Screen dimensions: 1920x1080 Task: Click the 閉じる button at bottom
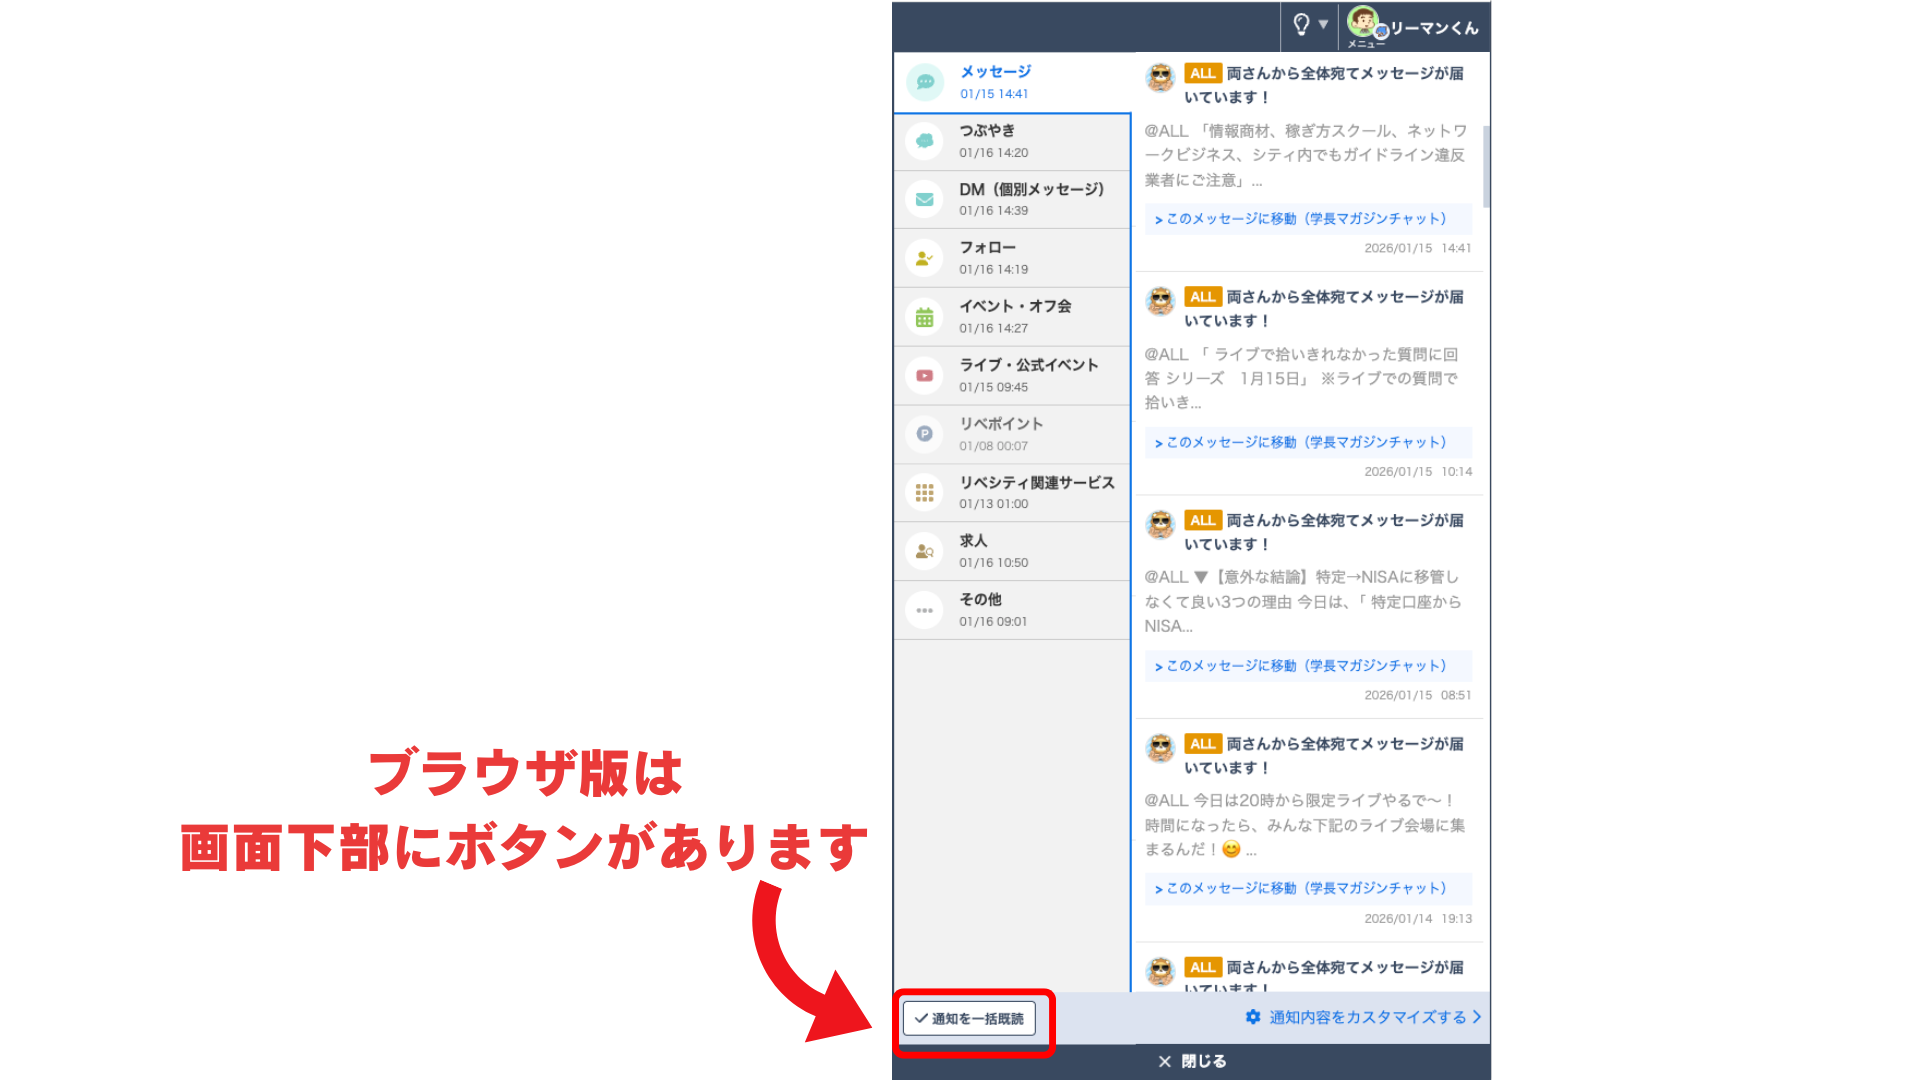click(1191, 1061)
